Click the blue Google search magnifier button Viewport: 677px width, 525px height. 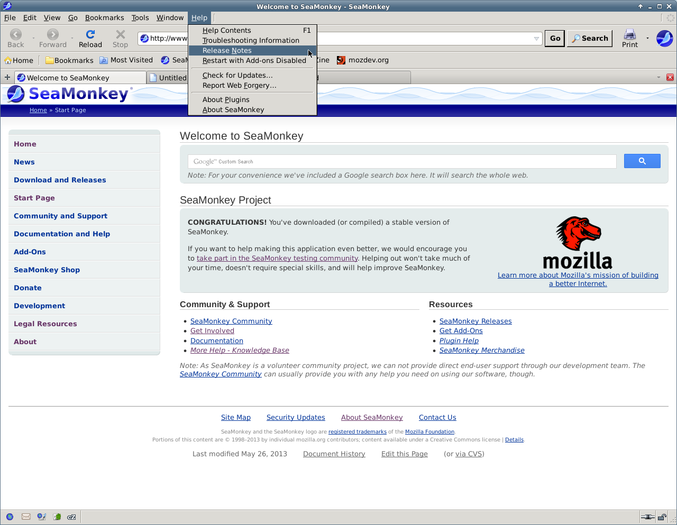[642, 161]
